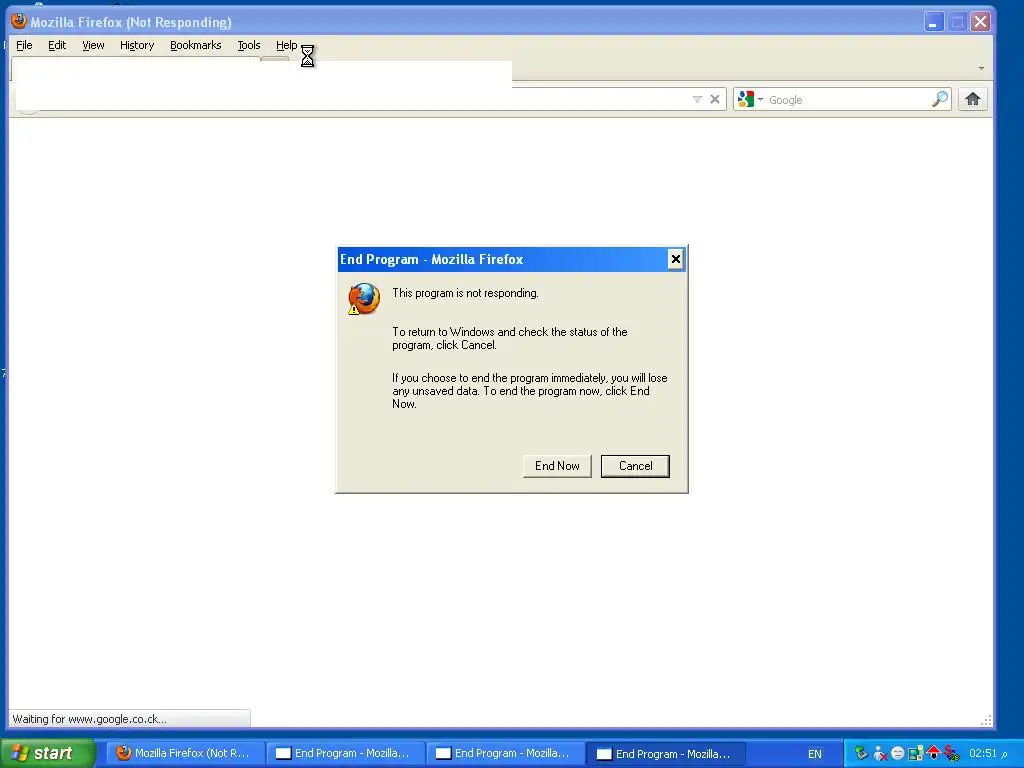Viewport: 1024px width, 768px height.
Task: Click the round face tray icon
Action: [x=898, y=753]
